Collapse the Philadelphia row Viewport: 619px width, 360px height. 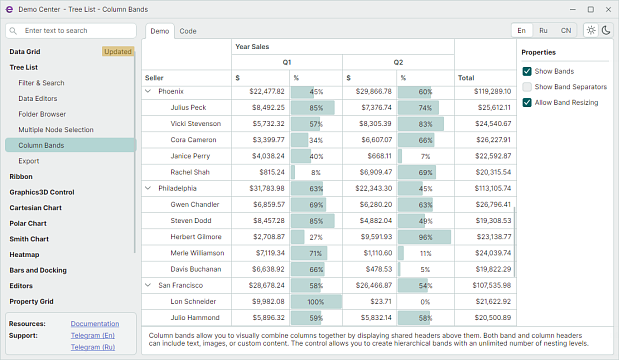[x=148, y=188]
